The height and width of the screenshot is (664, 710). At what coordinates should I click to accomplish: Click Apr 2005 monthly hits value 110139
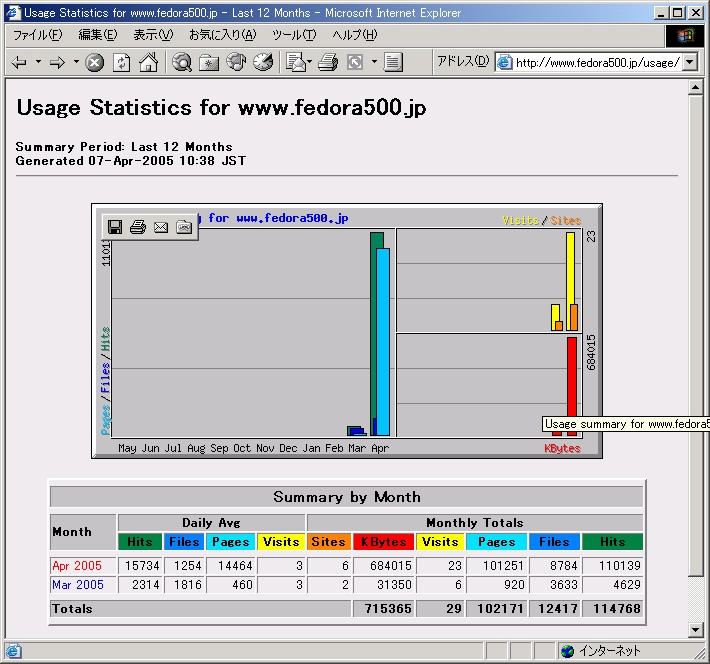pyautogui.click(x=619, y=566)
